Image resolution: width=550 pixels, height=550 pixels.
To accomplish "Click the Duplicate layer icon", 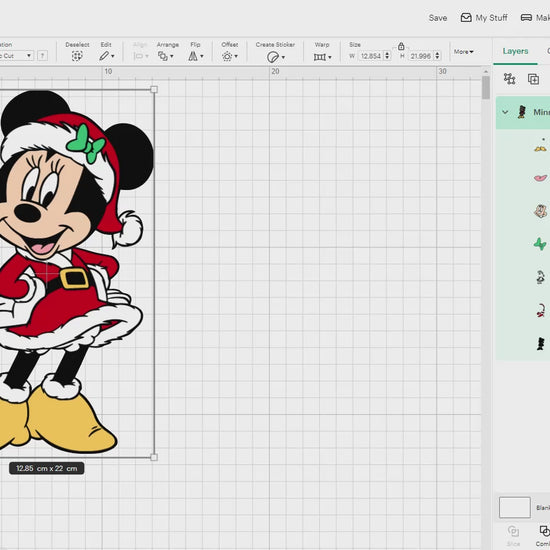I will [x=533, y=79].
